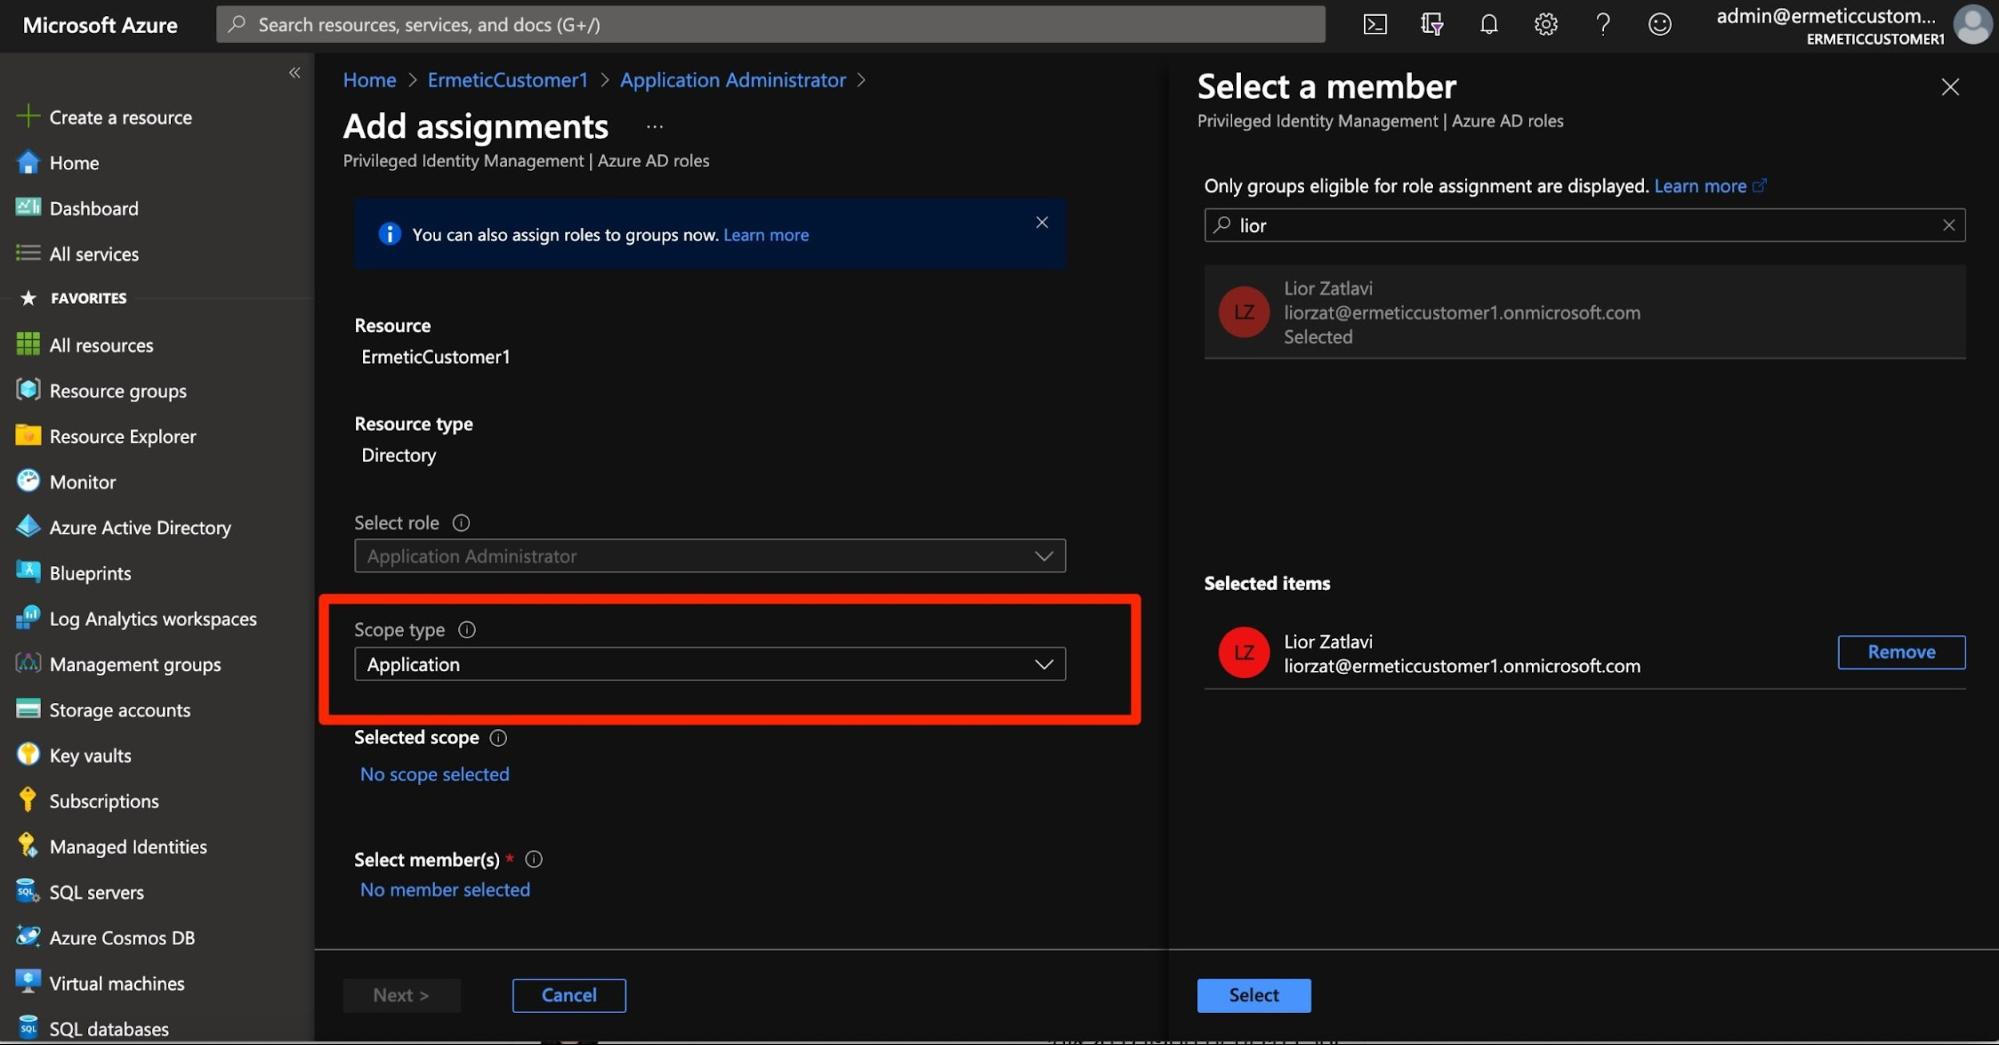The width and height of the screenshot is (1999, 1045).
Task: Click the Azure Cosmos DB icon
Action: click(x=28, y=937)
